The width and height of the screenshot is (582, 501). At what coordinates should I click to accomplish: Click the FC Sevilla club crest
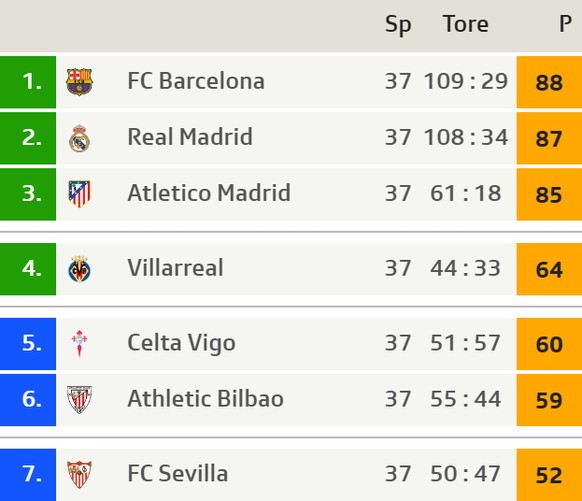[79, 475]
